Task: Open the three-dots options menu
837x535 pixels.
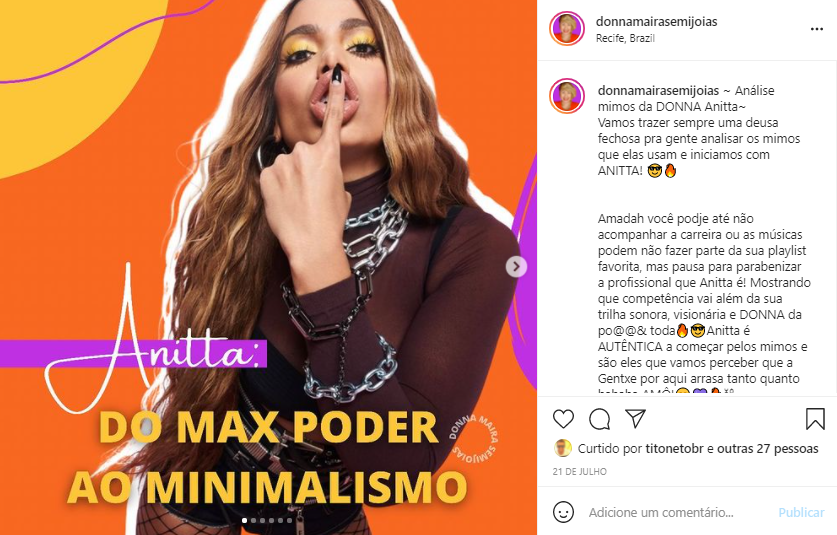Action: (x=817, y=29)
